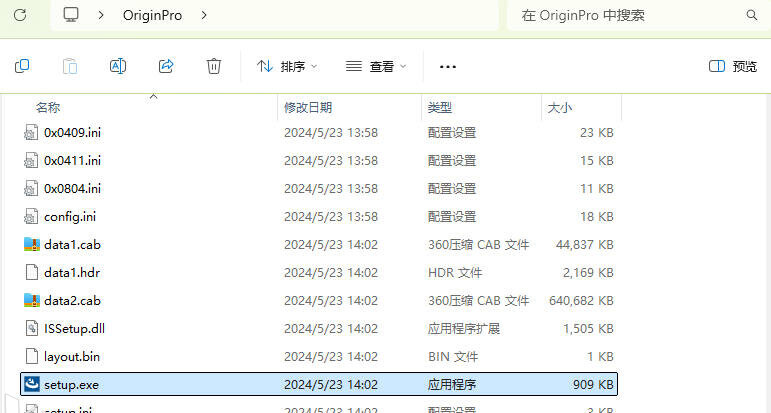Viewport: 771px width, 413px height.
Task: Click the data2.cab archive icon
Action: coord(31,301)
